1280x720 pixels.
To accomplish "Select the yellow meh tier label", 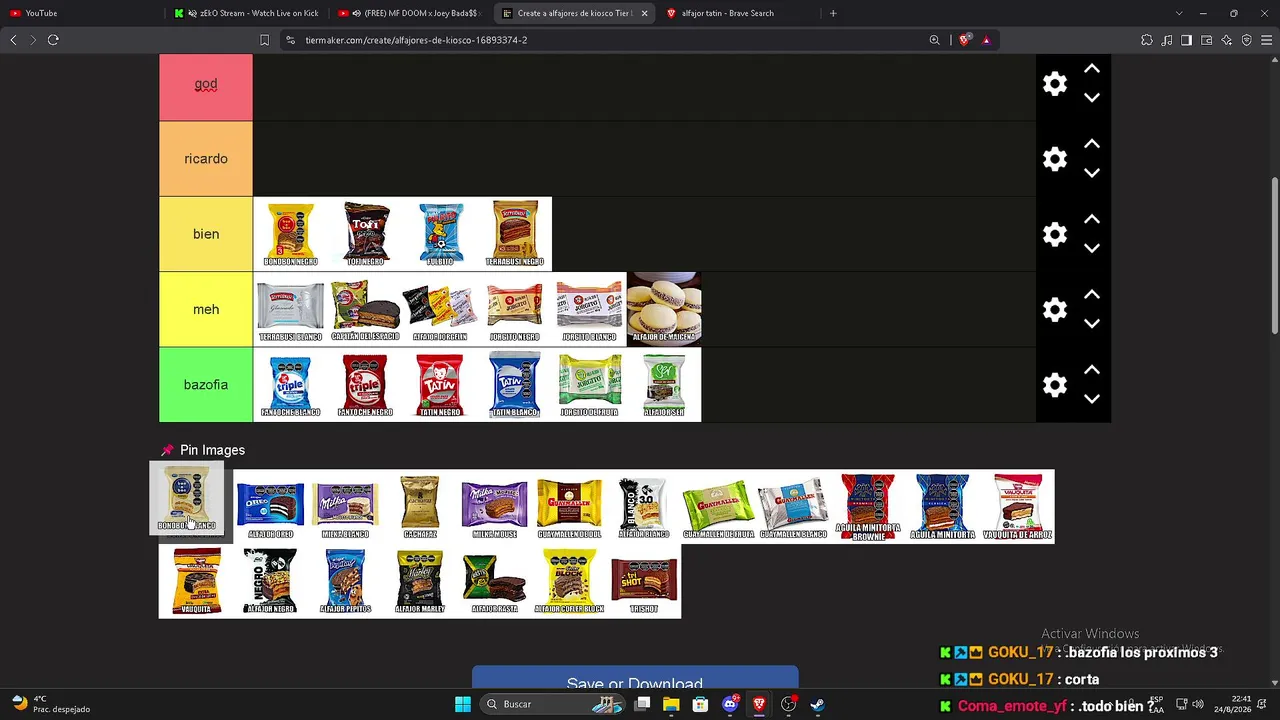I will (206, 310).
